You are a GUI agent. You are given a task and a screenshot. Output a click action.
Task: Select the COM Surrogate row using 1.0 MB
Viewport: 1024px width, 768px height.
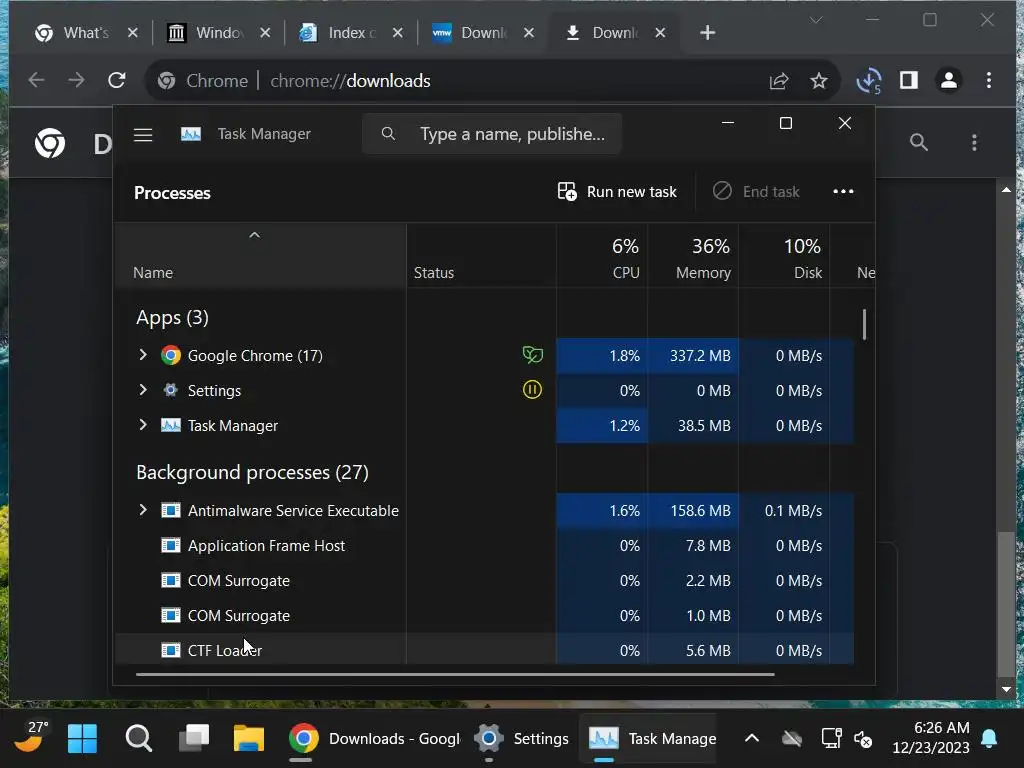click(x=485, y=615)
